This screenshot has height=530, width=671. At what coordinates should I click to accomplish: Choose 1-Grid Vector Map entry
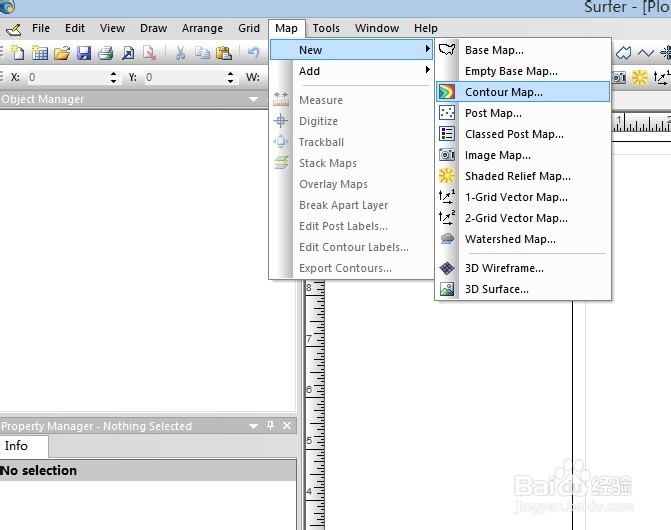(523, 197)
